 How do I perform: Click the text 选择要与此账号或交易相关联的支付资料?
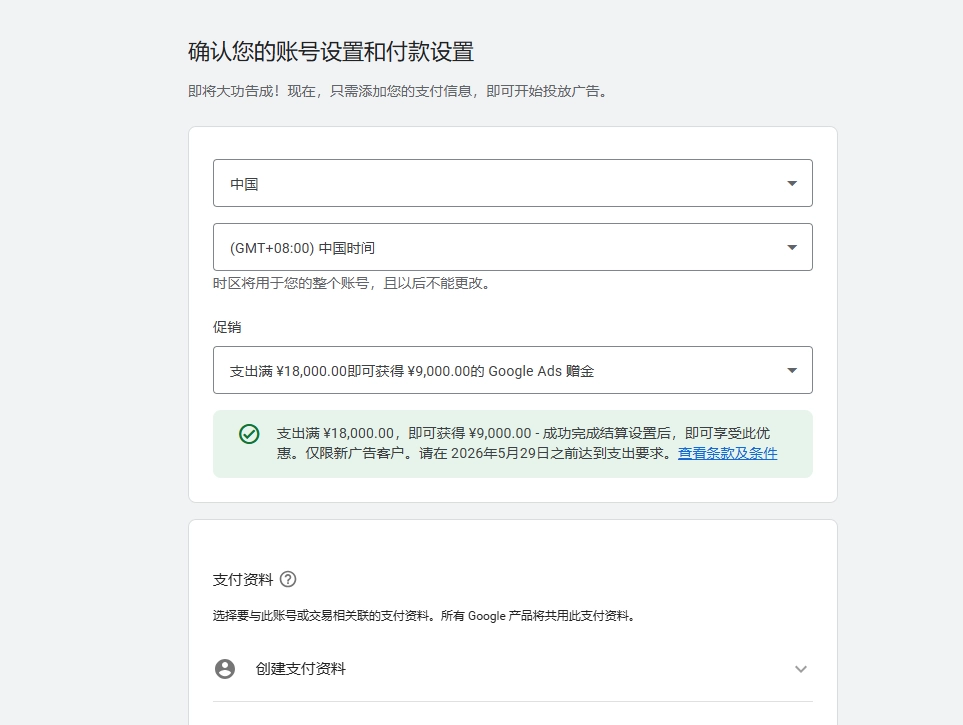[x=425, y=616]
